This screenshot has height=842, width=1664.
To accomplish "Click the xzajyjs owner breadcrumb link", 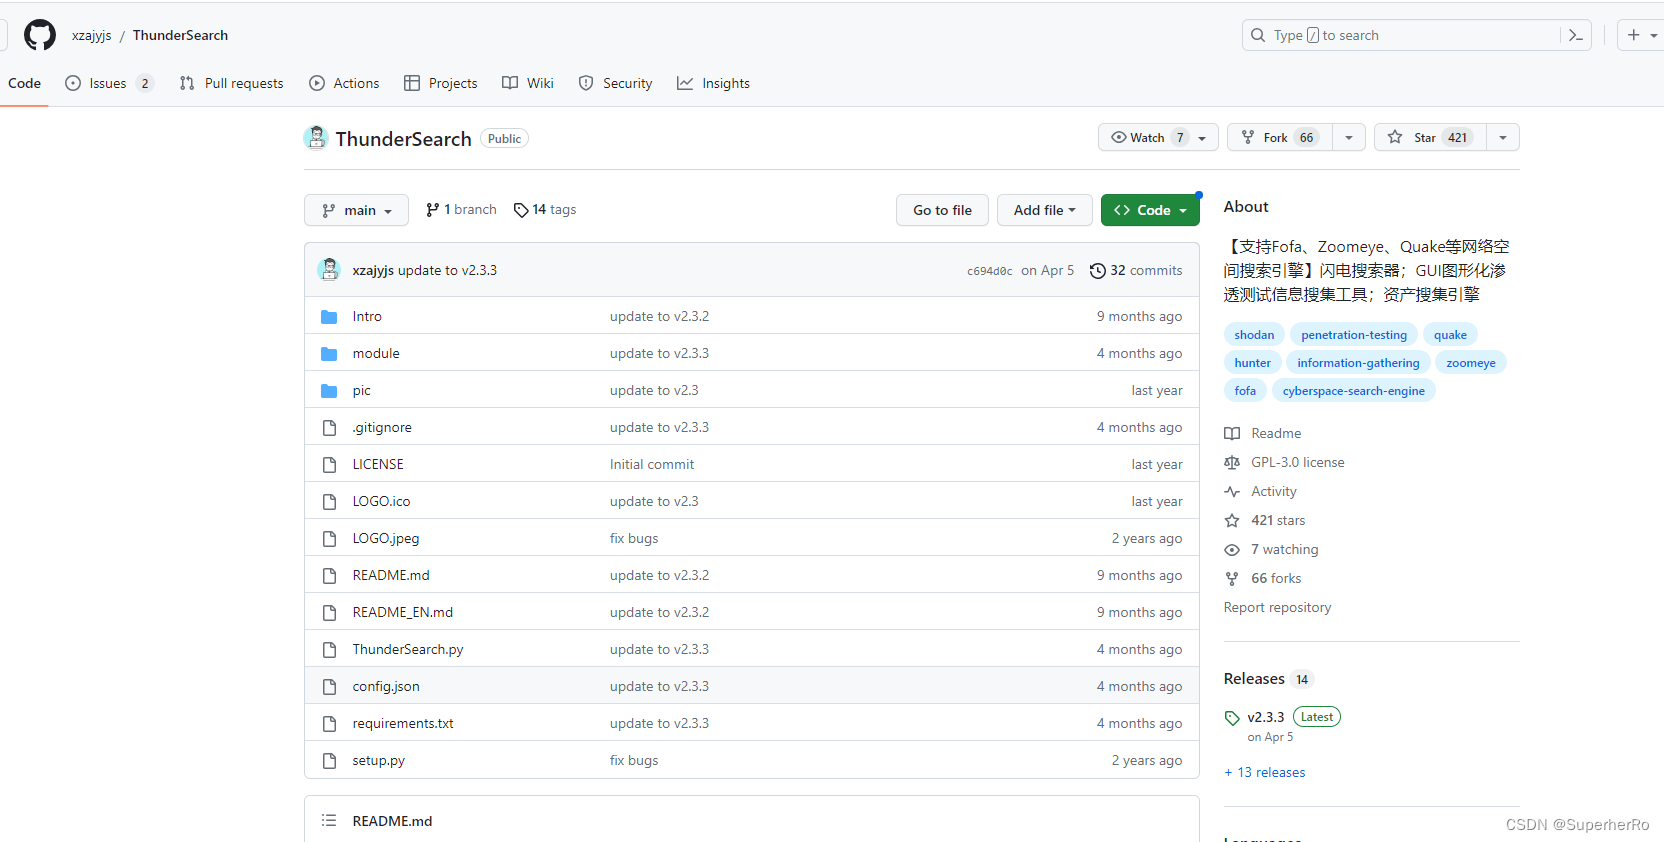I will pos(92,35).
